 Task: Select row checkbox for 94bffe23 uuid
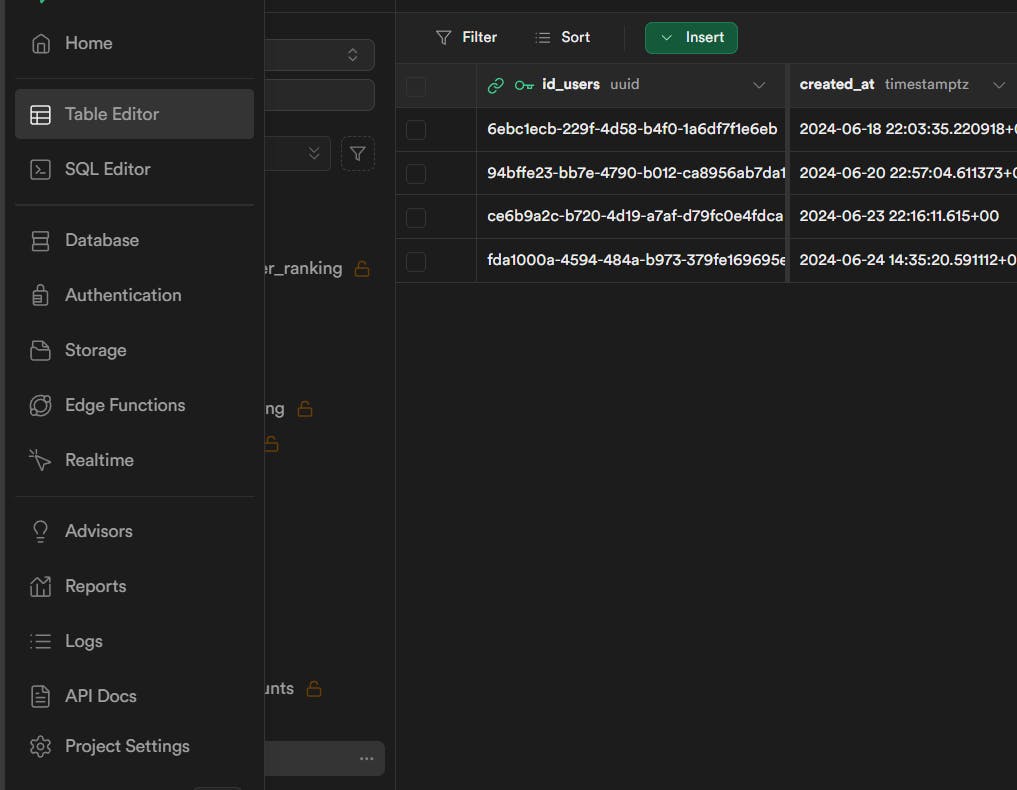416,174
